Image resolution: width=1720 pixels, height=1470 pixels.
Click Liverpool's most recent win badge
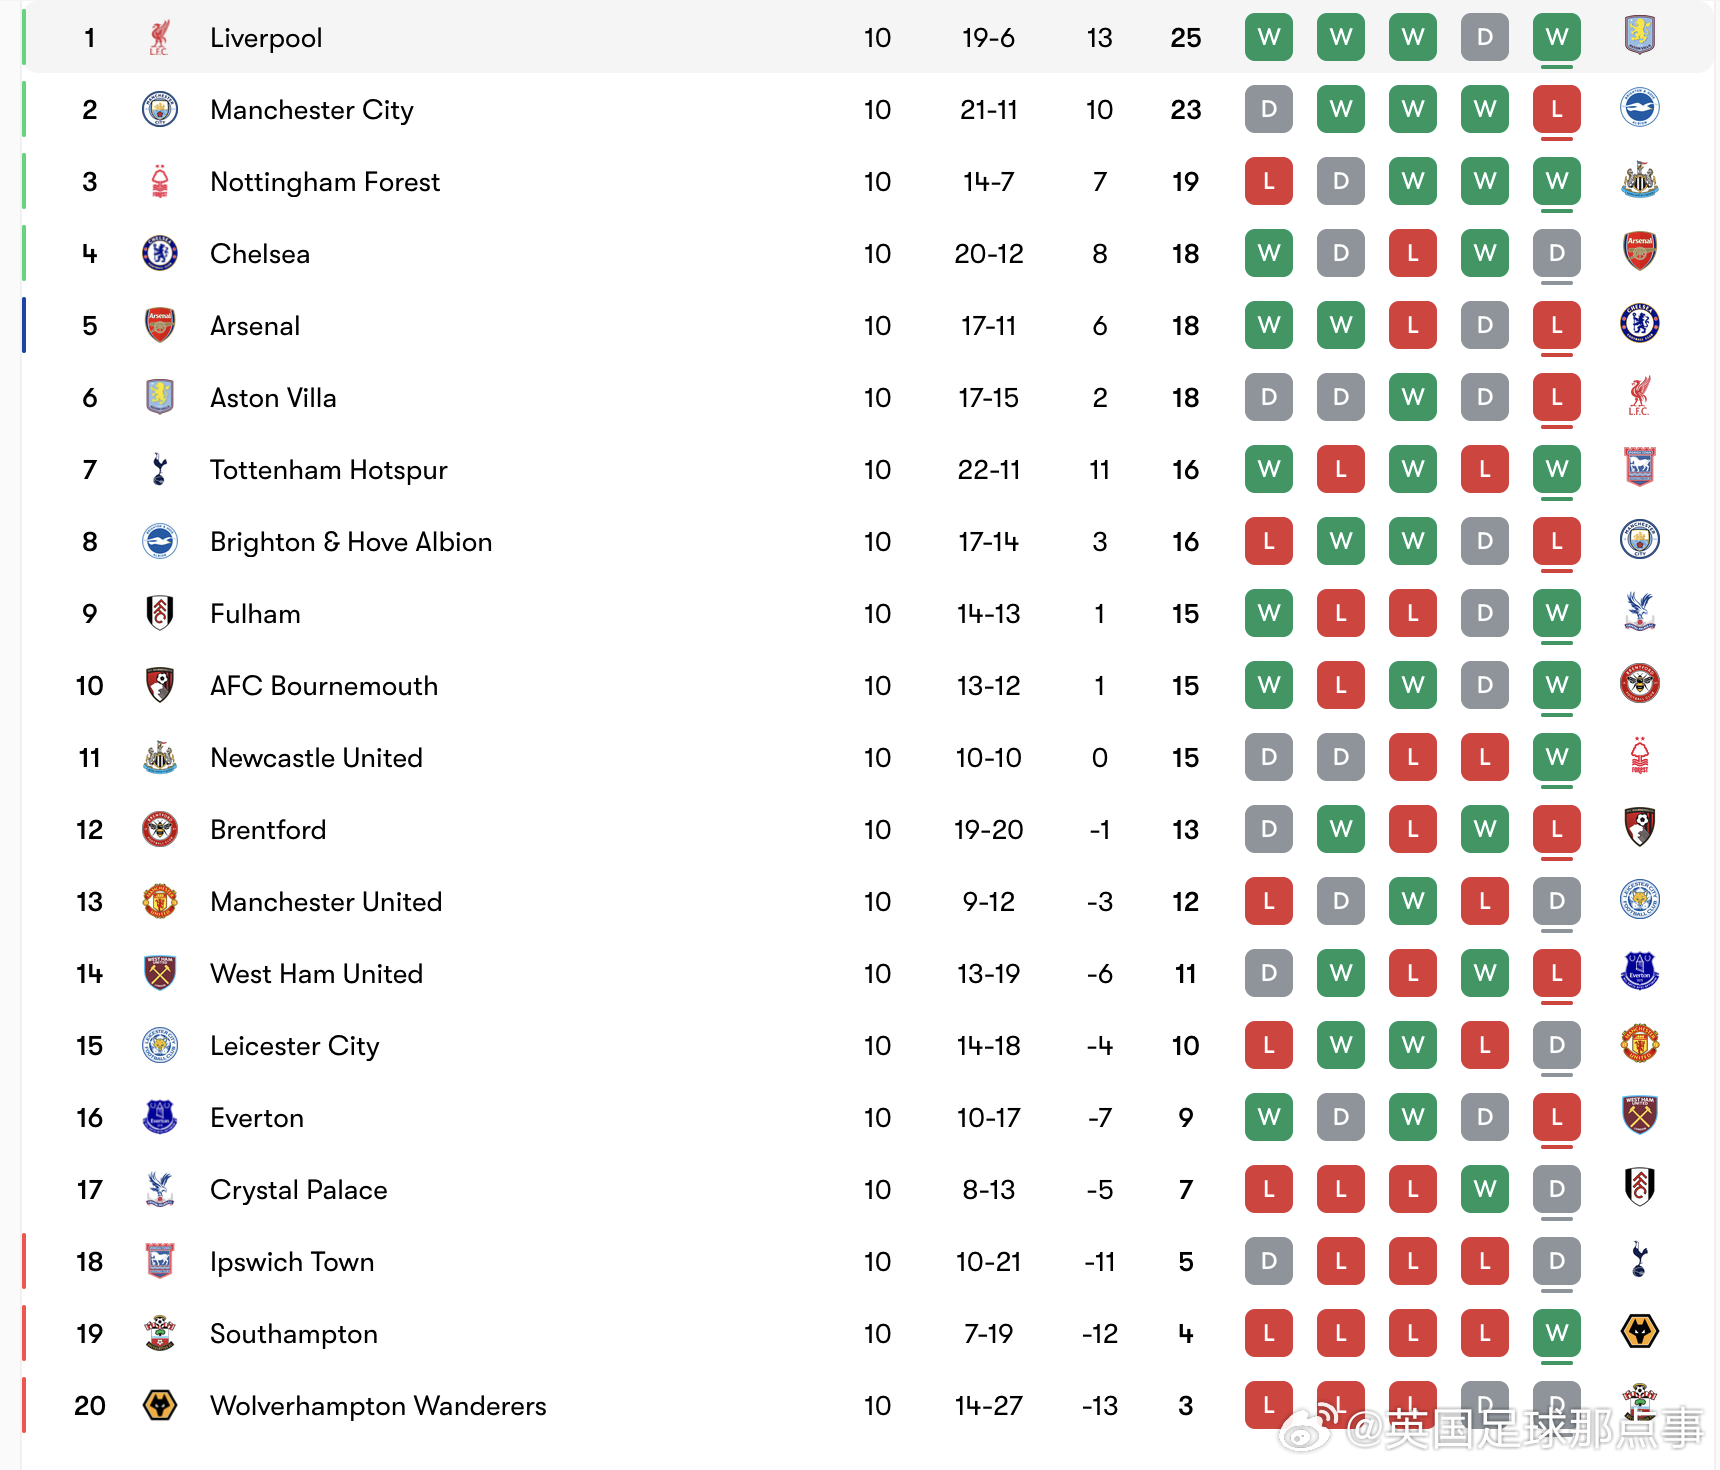tap(1556, 38)
